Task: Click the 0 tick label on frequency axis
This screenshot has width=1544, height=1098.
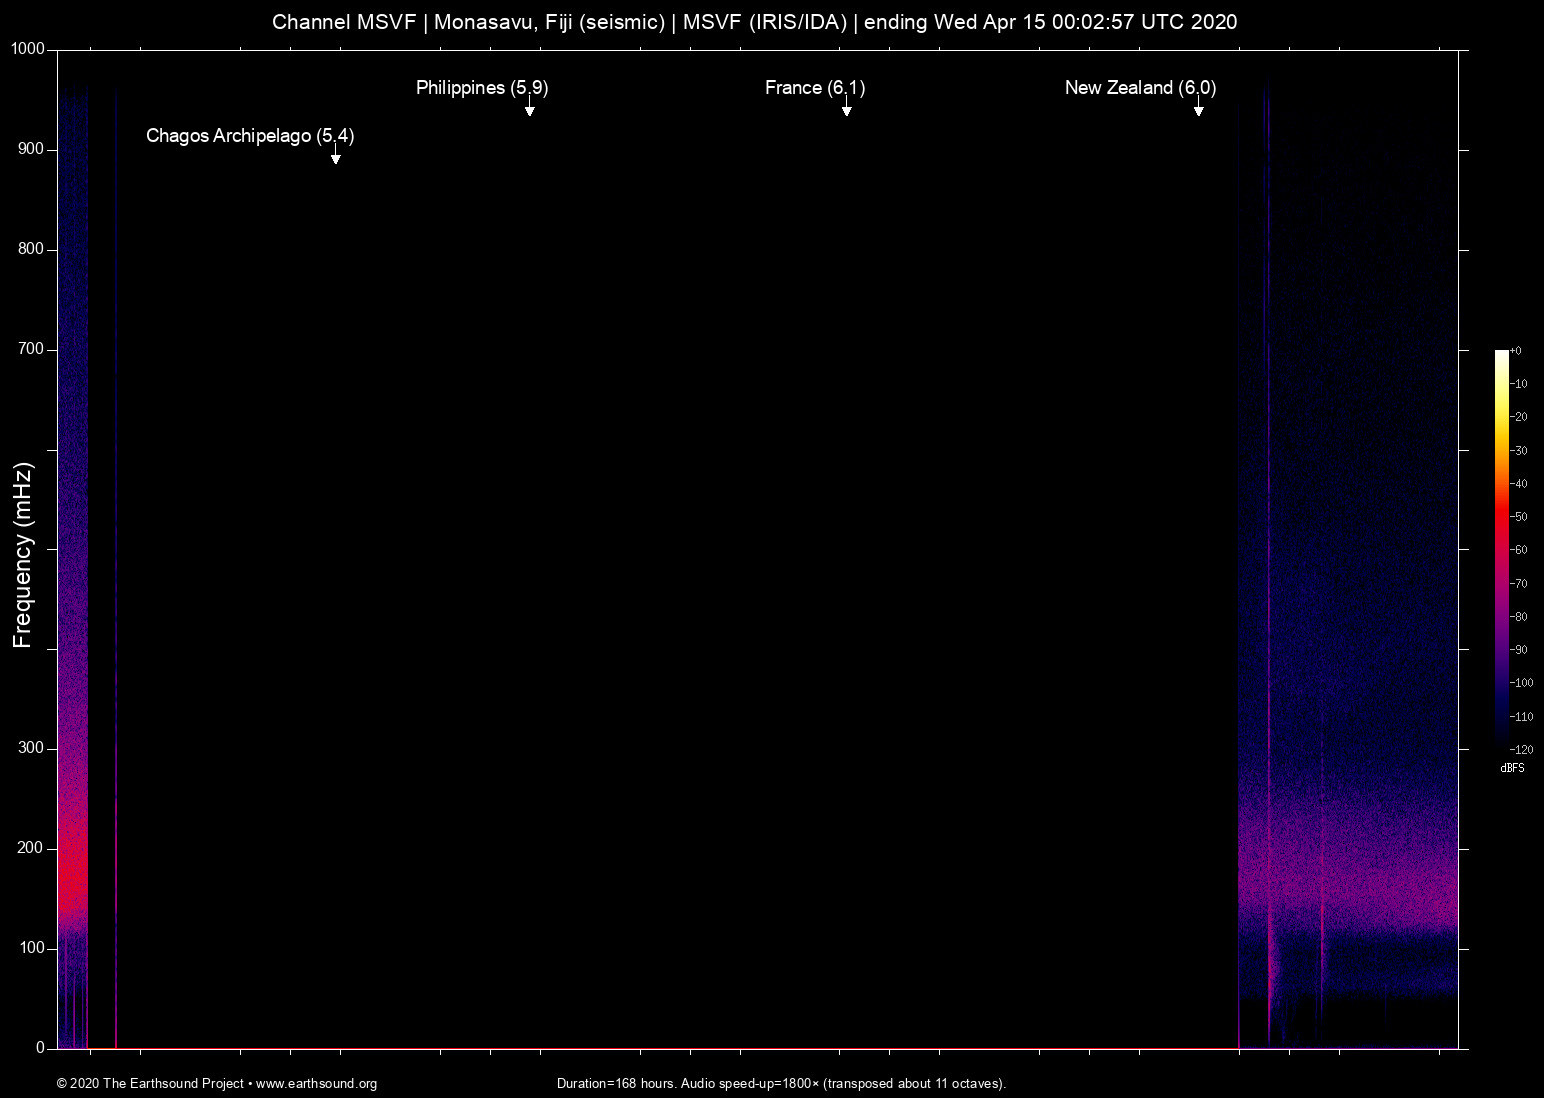Action: 40,1048
